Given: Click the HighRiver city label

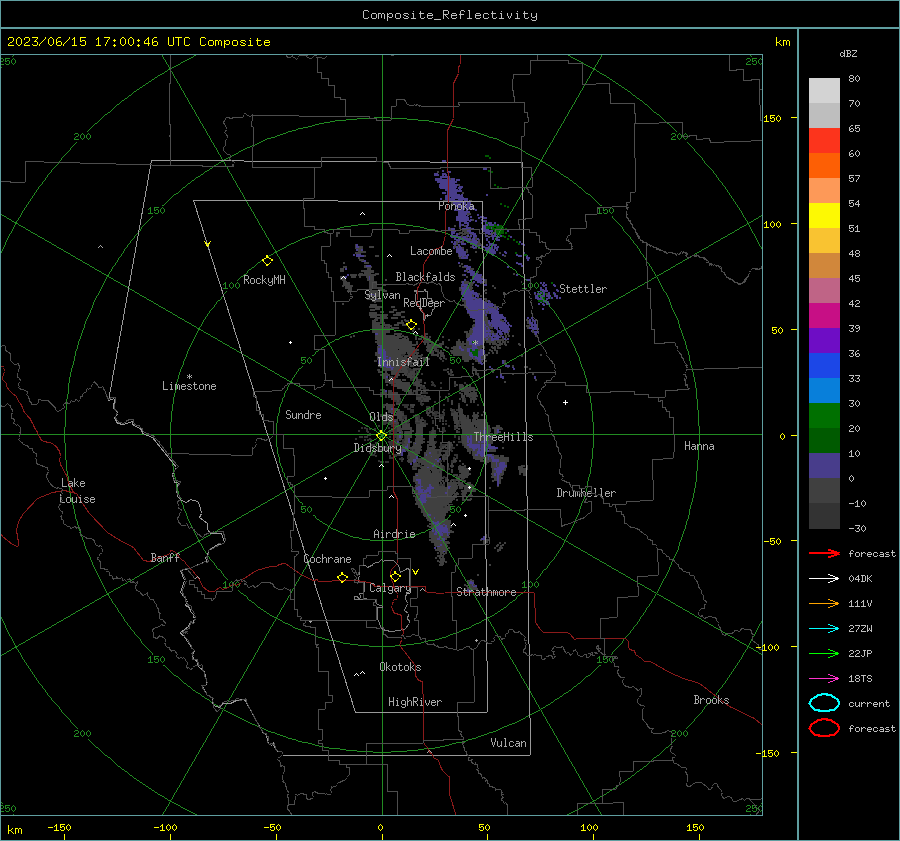Looking at the screenshot, I should pyautogui.click(x=415, y=702).
